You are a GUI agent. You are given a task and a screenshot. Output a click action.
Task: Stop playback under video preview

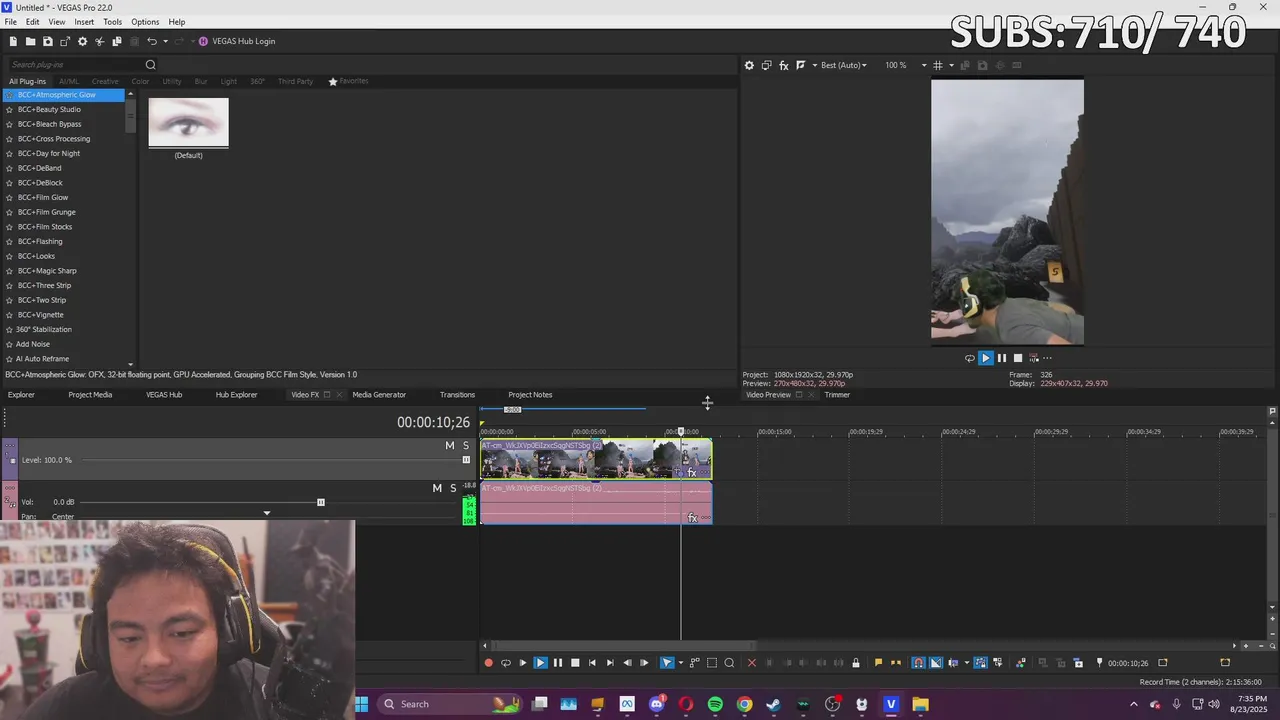click(1018, 358)
